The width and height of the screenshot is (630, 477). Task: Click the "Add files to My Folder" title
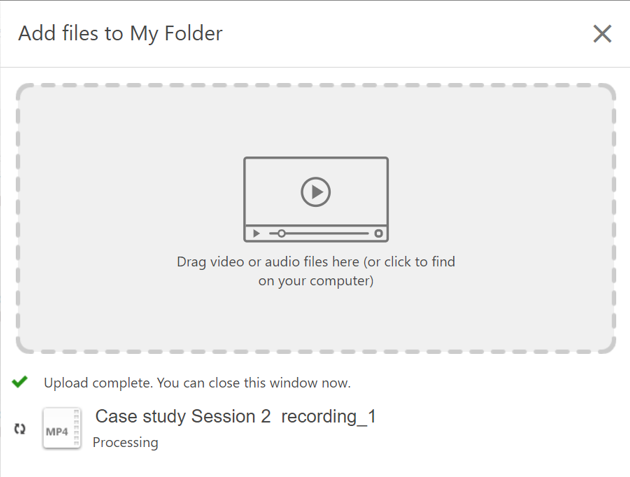coord(120,33)
